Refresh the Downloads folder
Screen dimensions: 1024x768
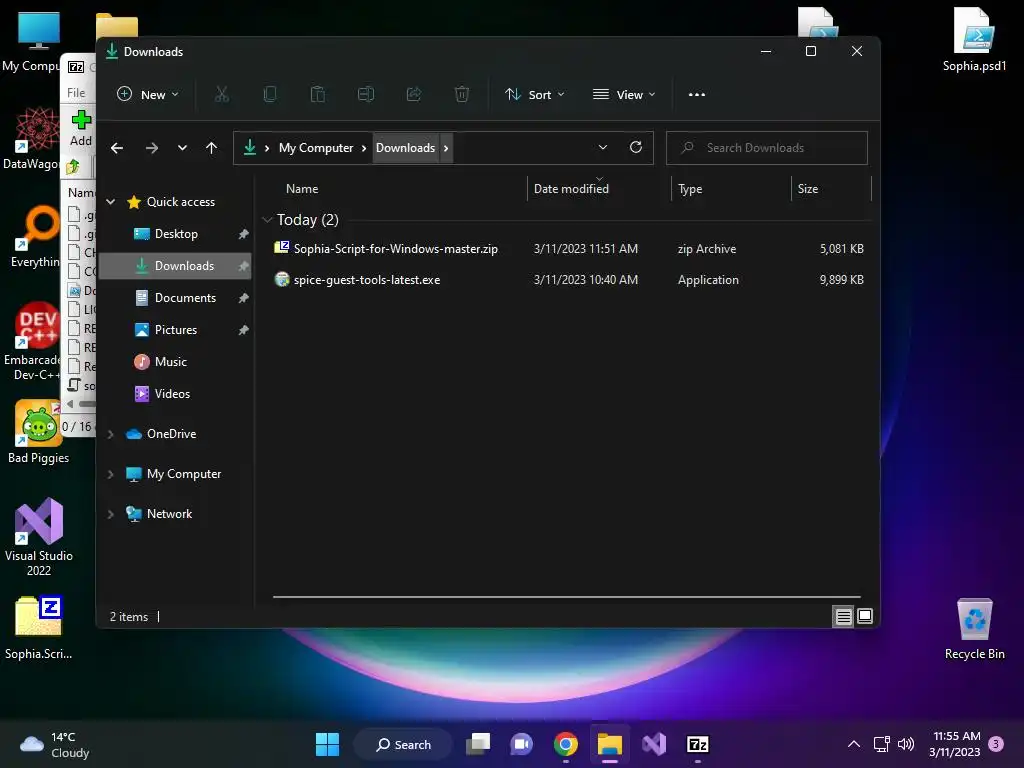(635, 148)
